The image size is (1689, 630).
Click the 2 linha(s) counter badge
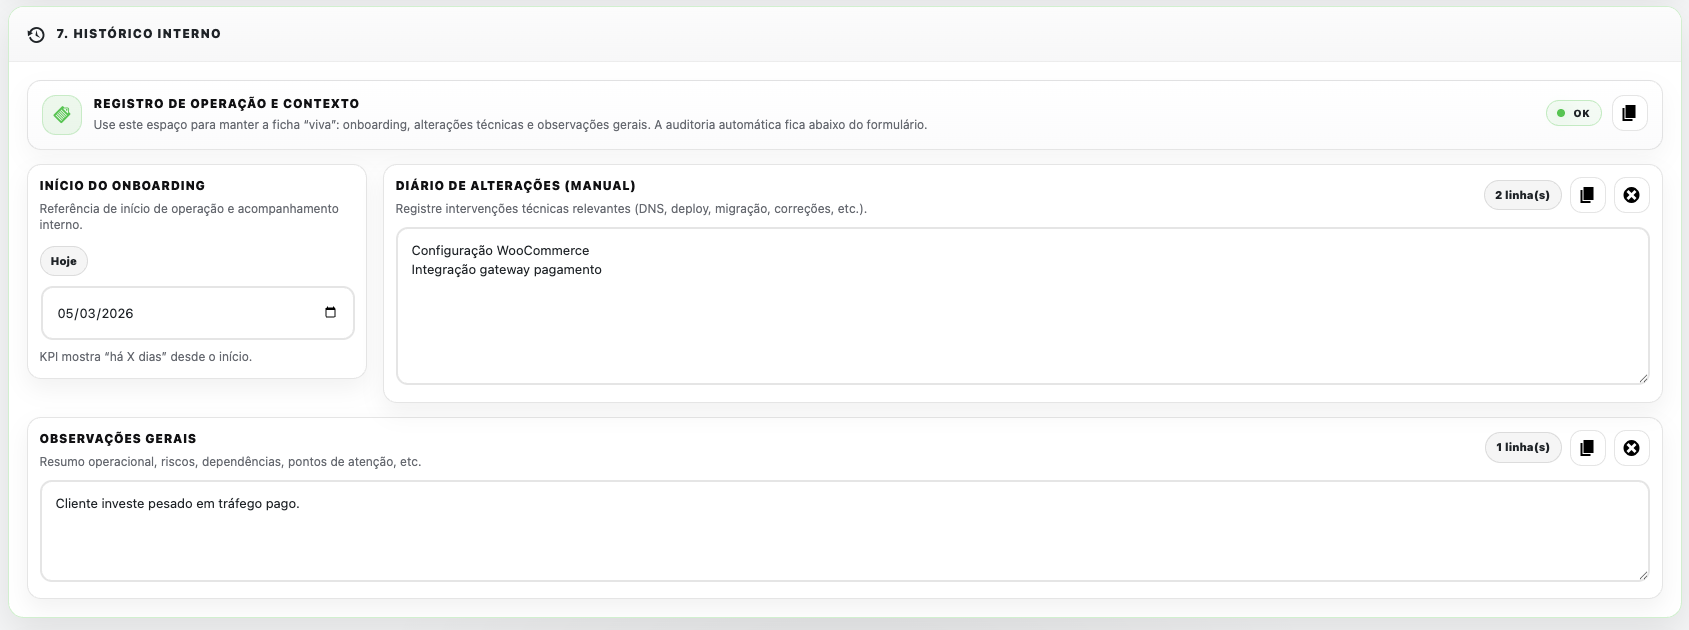1522,195
